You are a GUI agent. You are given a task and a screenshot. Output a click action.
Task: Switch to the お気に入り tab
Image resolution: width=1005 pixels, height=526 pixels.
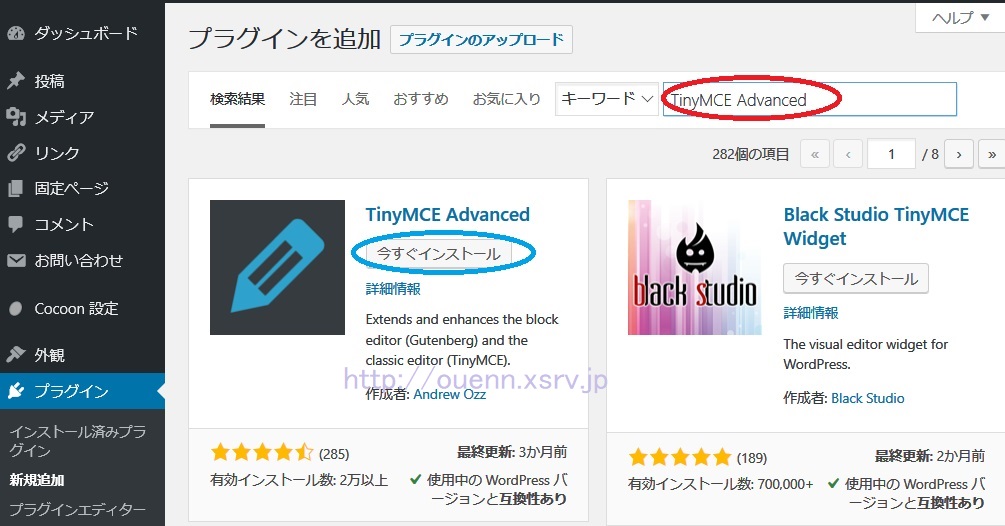506,99
